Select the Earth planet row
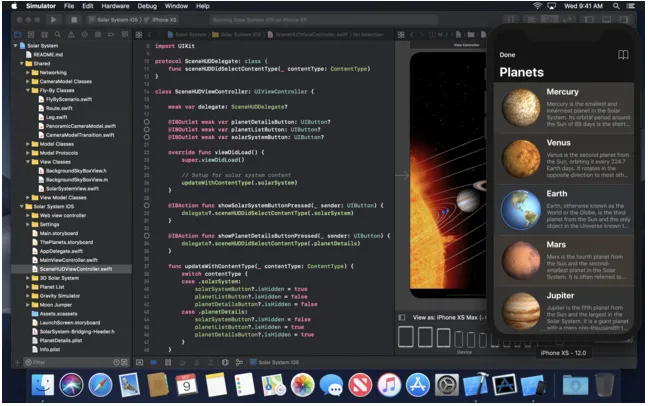 [x=564, y=210]
